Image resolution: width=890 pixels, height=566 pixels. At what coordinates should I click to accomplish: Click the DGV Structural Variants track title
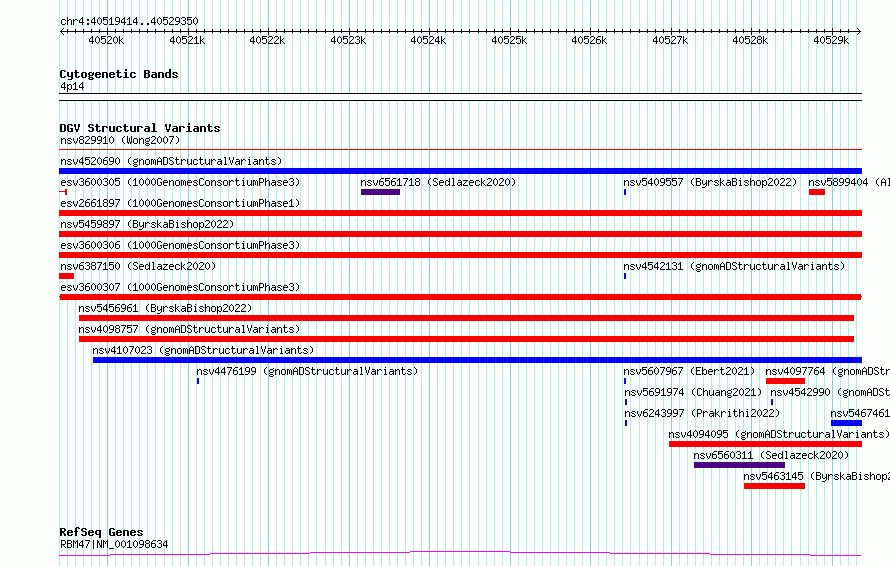(x=140, y=128)
